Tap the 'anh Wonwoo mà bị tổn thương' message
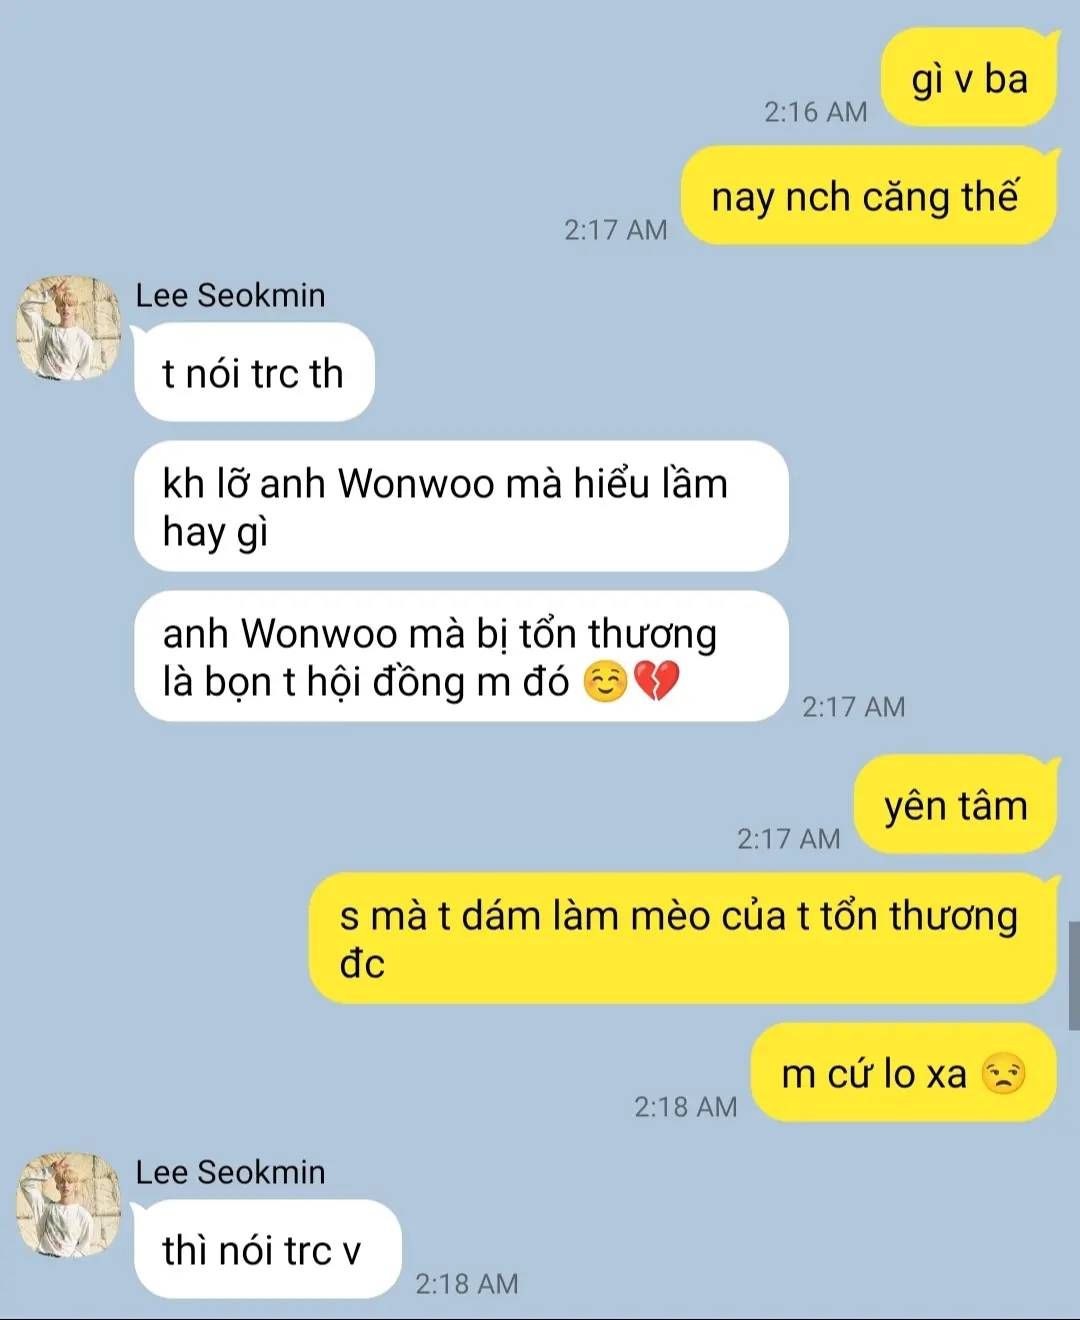Viewport: 1080px width, 1320px height. click(461, 657)
